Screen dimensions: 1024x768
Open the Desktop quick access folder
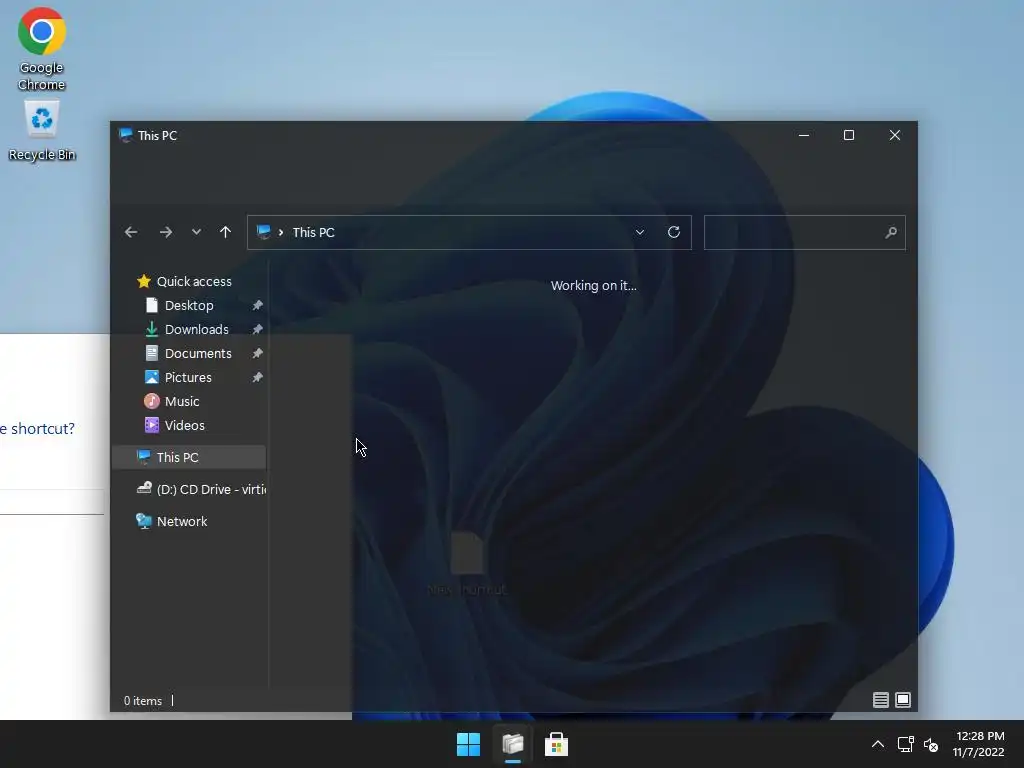[189, 306]
